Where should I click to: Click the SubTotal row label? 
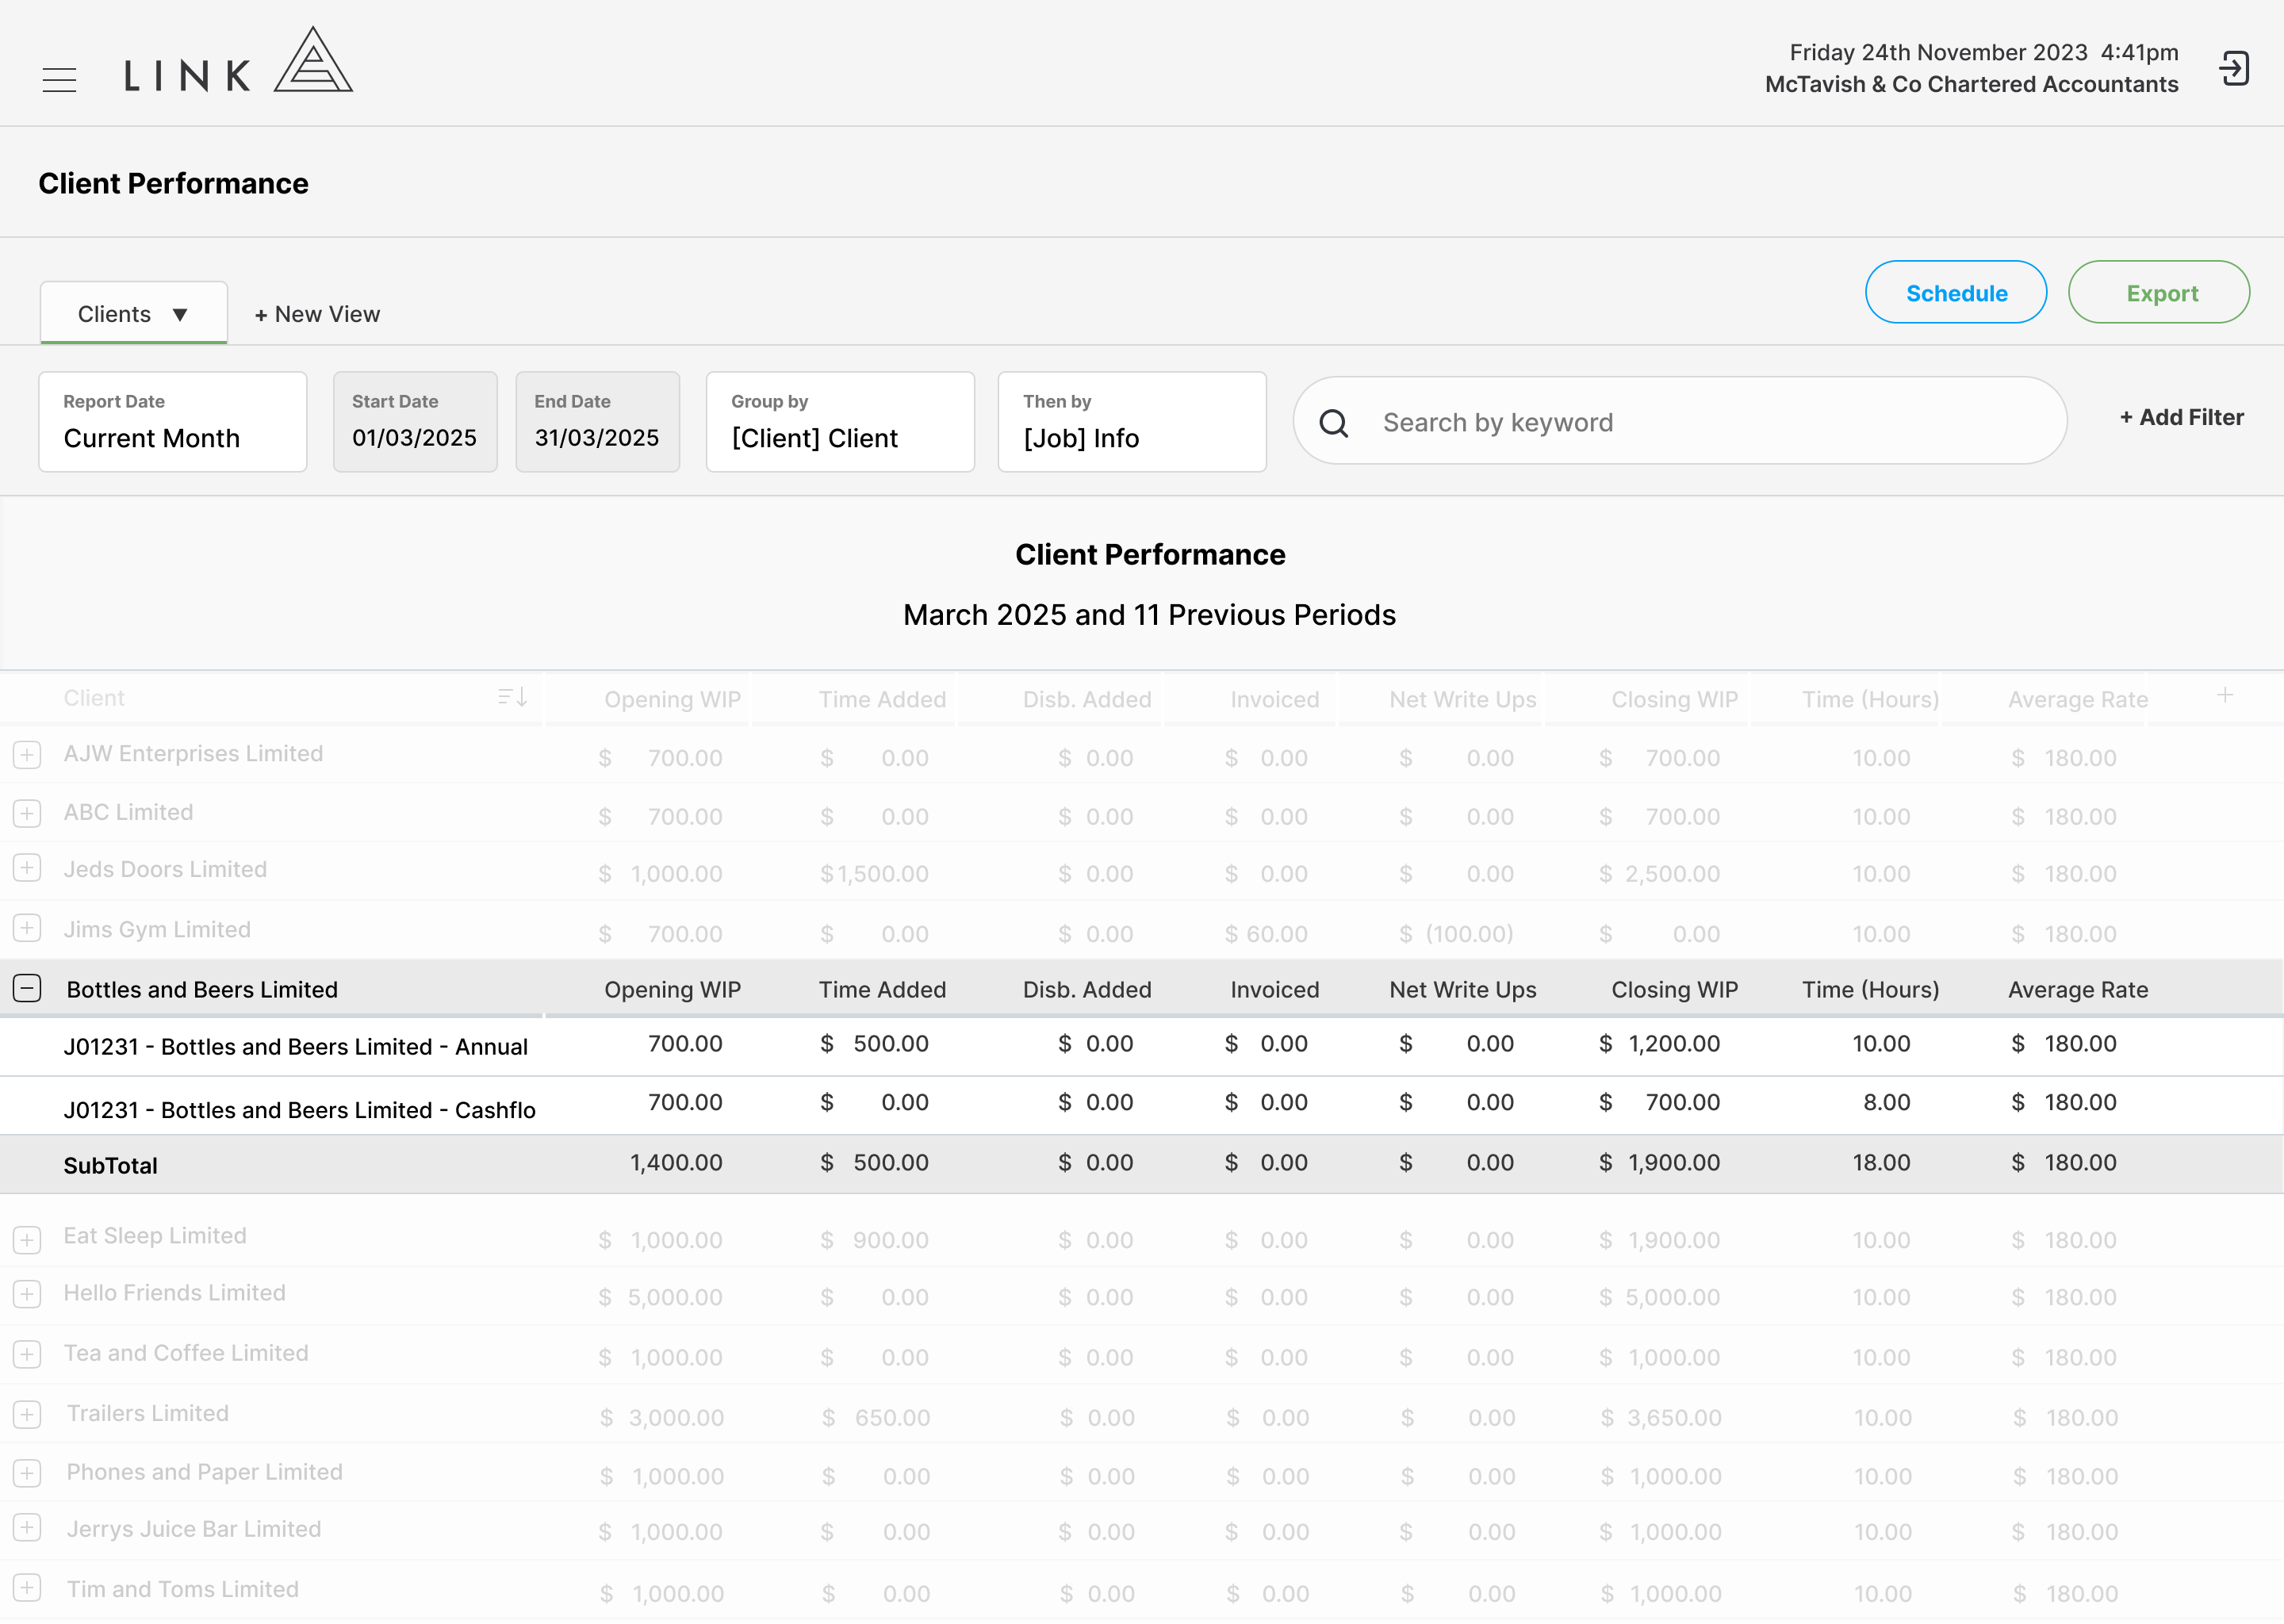(110, 1165)
